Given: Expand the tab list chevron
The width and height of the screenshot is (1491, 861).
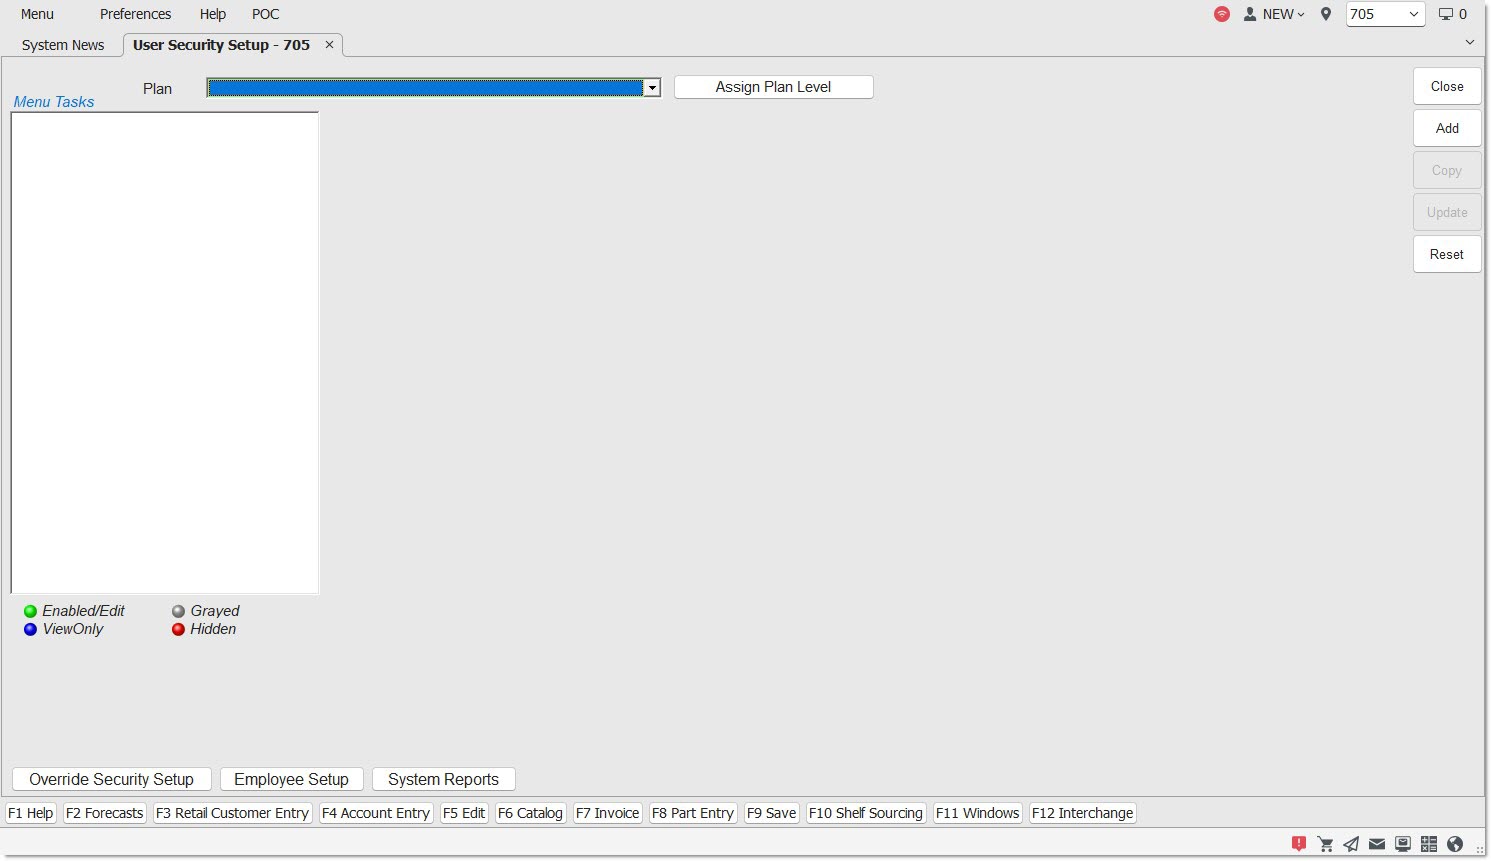Looking at the screenshot, I should (1469, 42).
